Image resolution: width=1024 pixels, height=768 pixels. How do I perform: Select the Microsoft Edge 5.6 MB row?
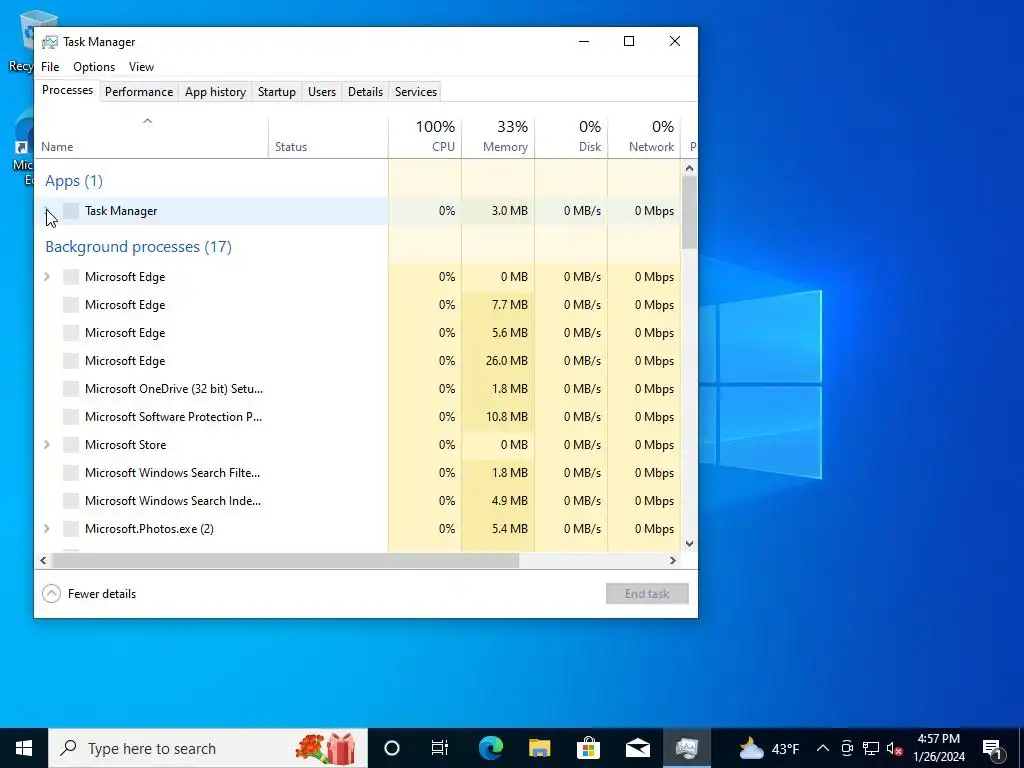click(358, 333)
